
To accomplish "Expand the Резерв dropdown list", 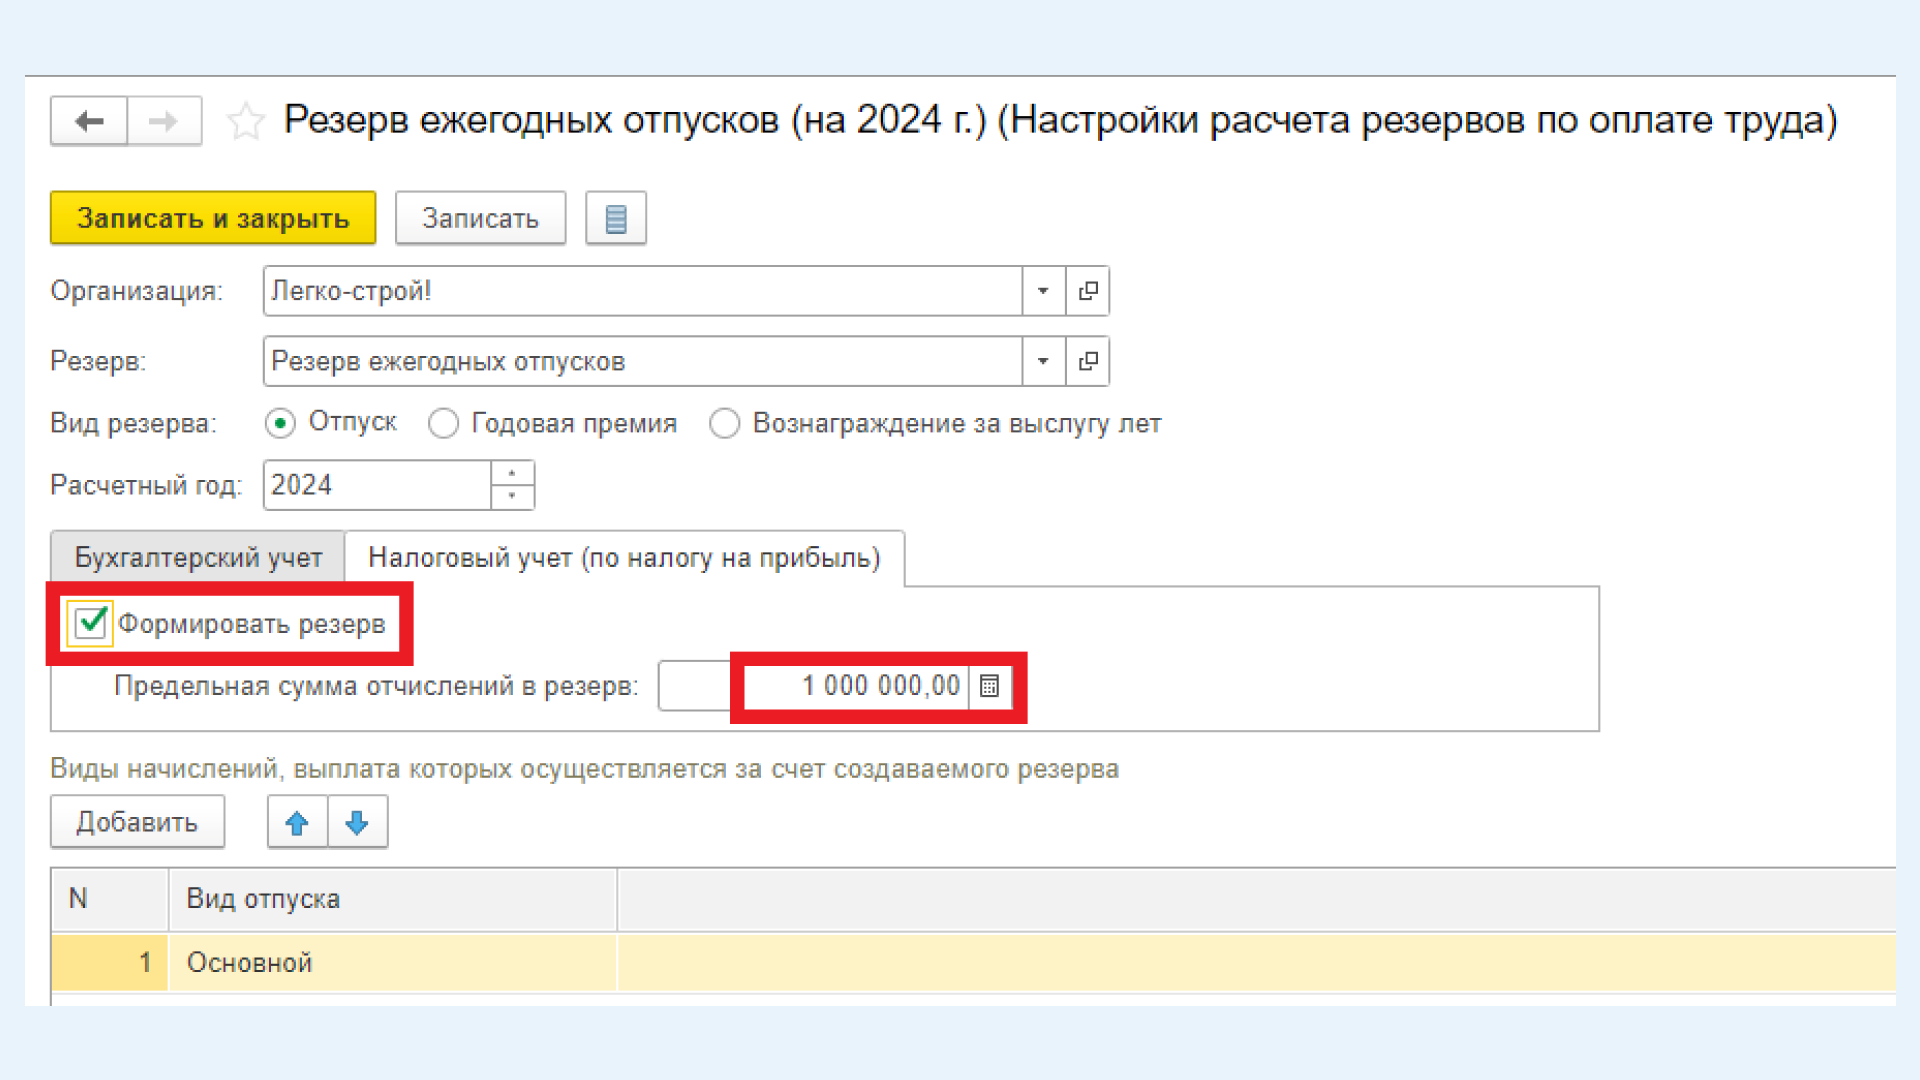I will (1043, 361).
